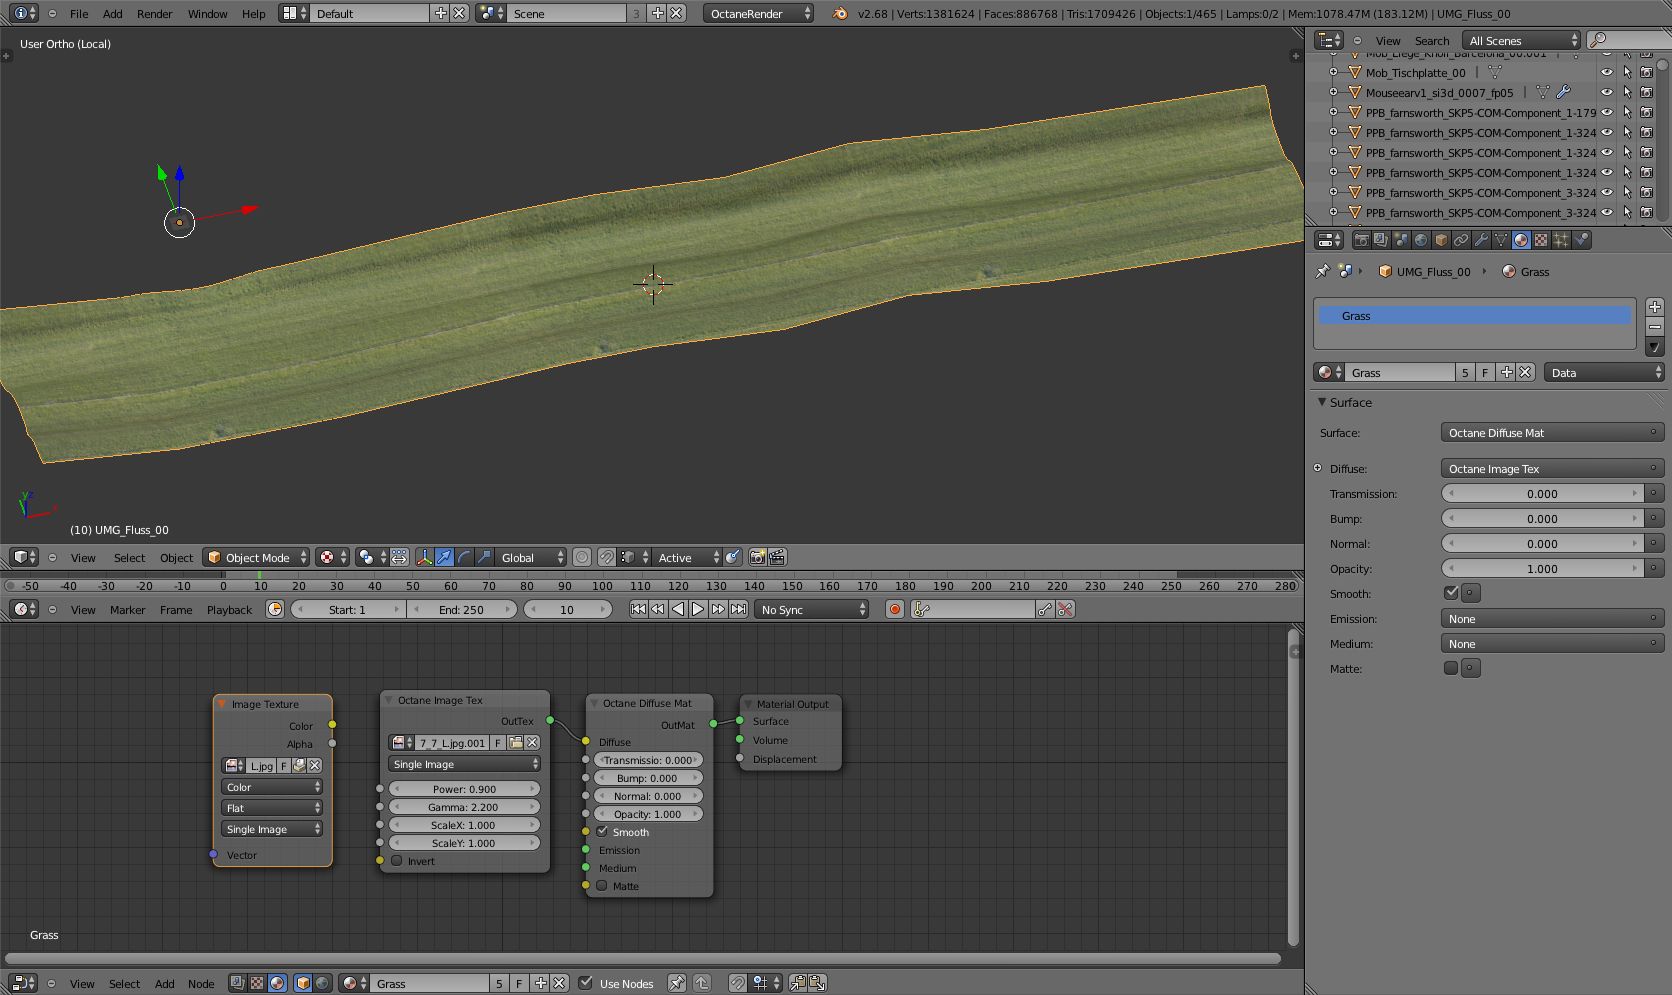Toggle Invert checkbox in Octane Image Tex node

click(x=397, y=861)
